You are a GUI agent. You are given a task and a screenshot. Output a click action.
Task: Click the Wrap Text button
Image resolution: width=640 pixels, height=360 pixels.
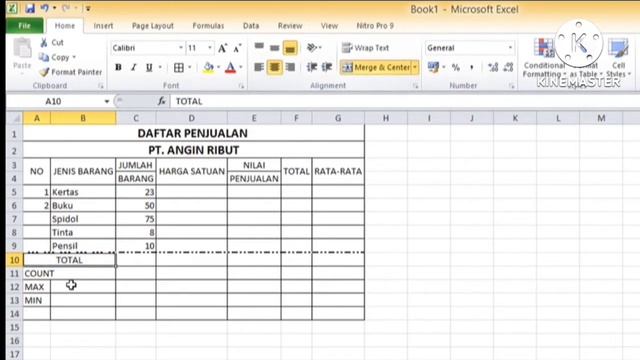pos(365,48)
